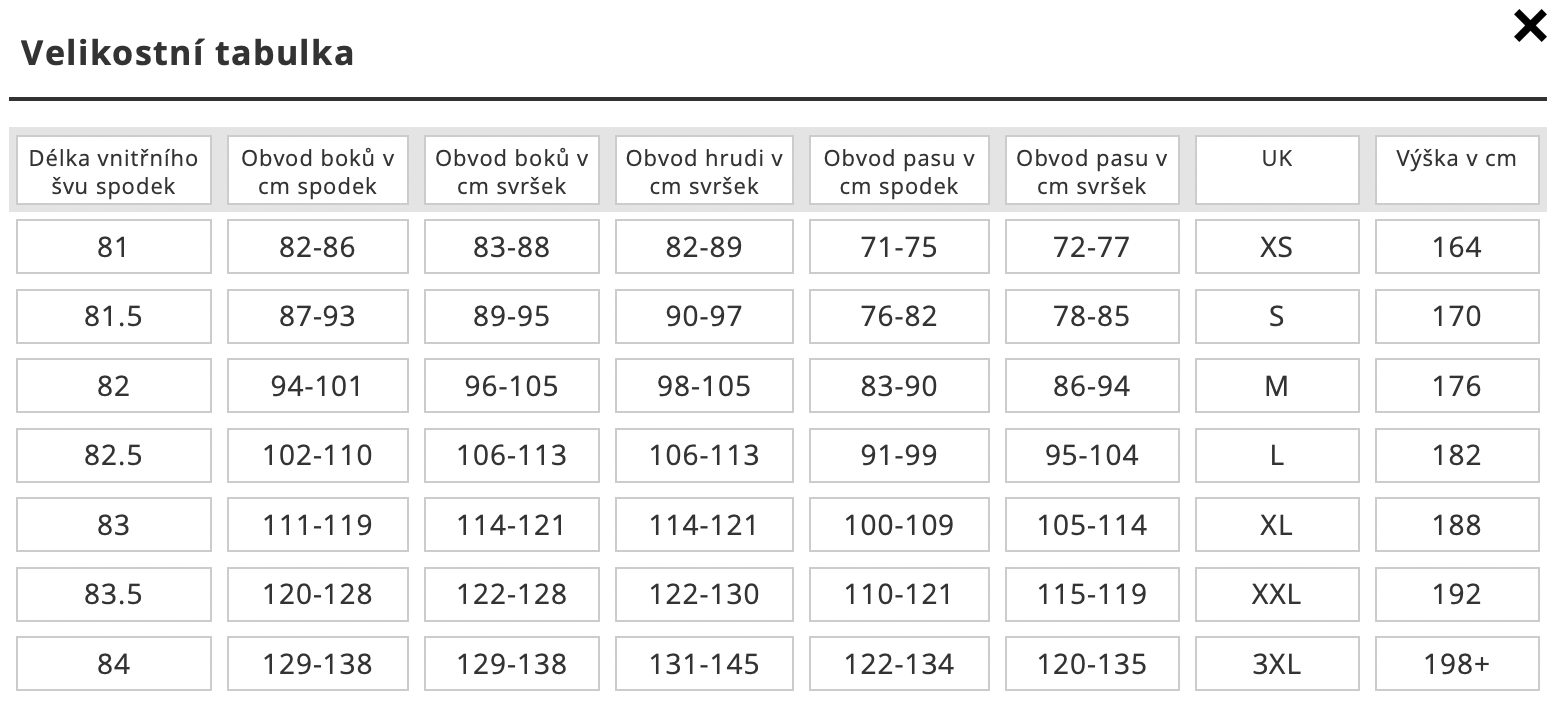Click waist range cell 115-119
The width and height of the screenshot is (1556, 718).
click(x=1092, y=595)
